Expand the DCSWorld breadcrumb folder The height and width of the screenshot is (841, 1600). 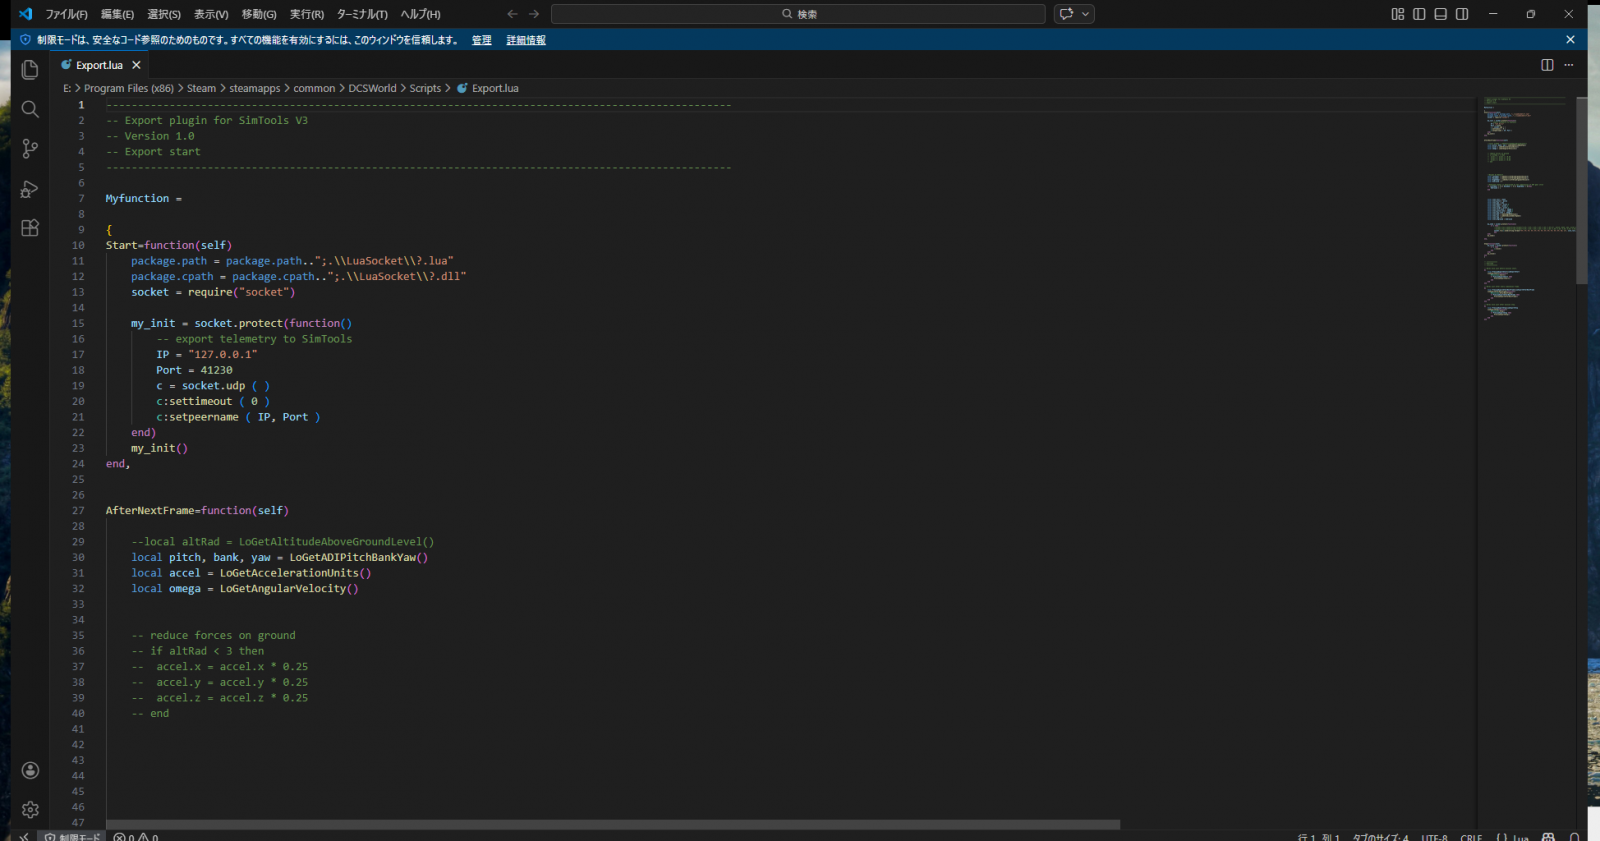372,88
